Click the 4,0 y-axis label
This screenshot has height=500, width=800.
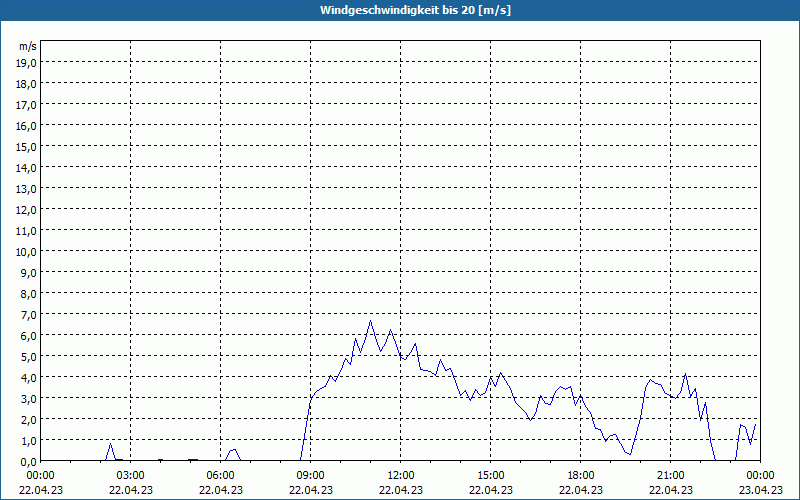[x=29, y=378]
